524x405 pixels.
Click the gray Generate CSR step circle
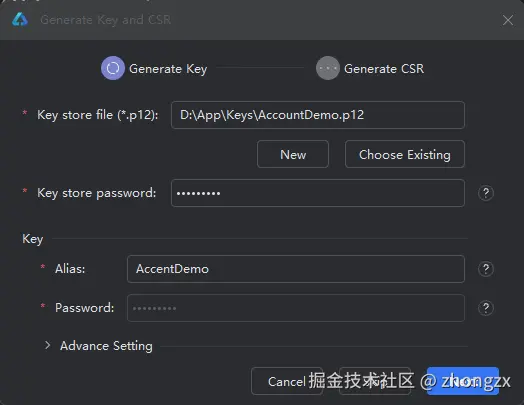[x=328, y=68]
